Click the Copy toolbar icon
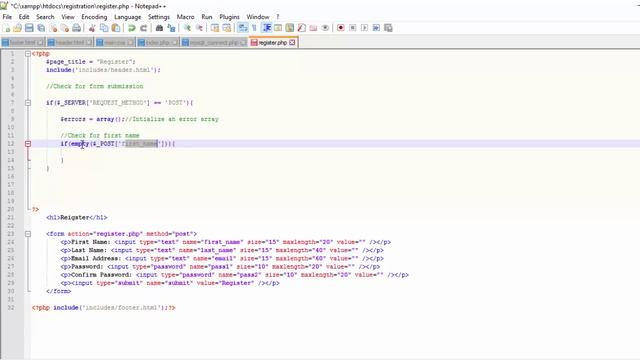This screenshot has height=360, width=640. (x=104, y=28)
